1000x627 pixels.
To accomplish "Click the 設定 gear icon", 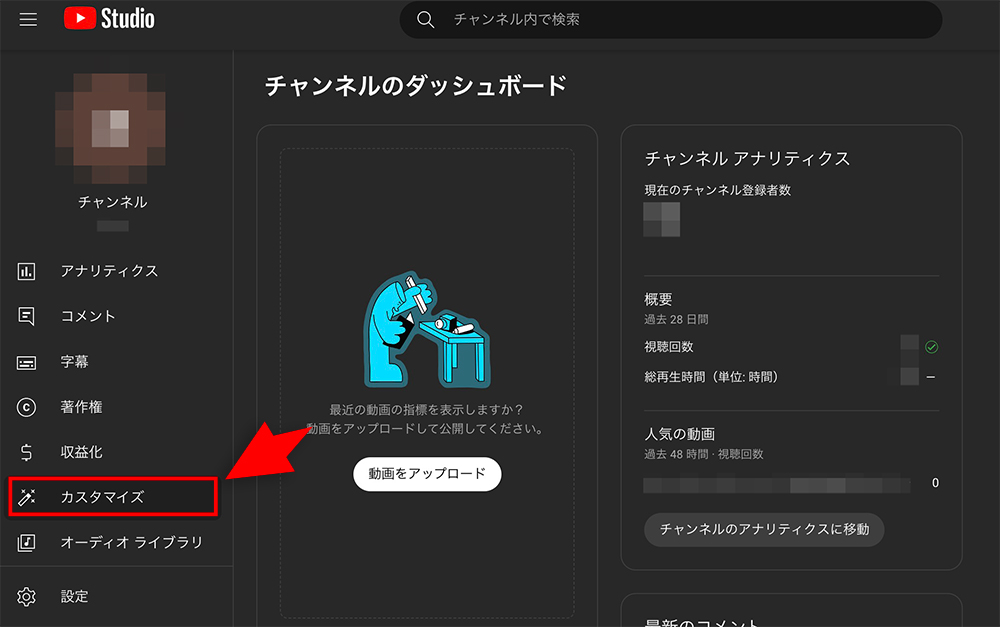I will click(x=26, y=597).
